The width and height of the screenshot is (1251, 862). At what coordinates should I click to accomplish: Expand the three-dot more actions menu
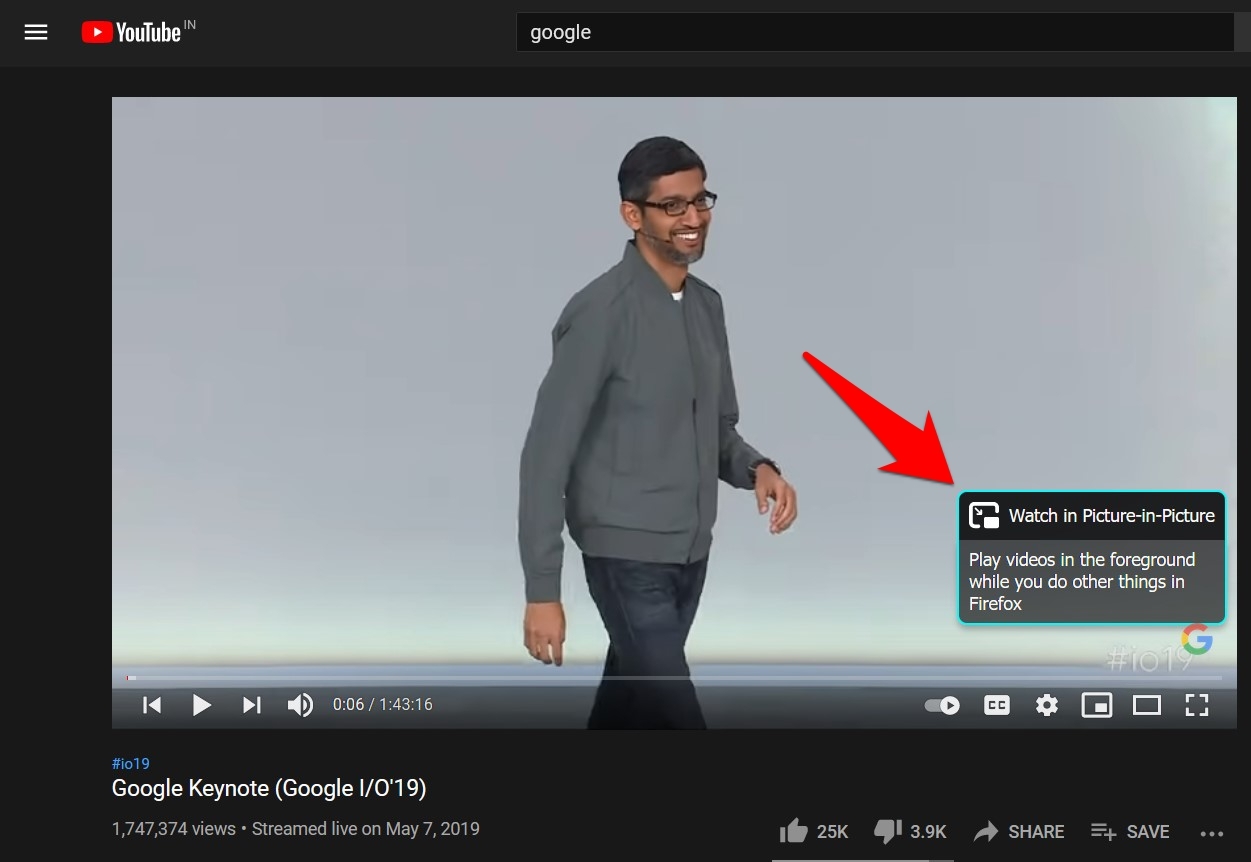pos(1212,833)
